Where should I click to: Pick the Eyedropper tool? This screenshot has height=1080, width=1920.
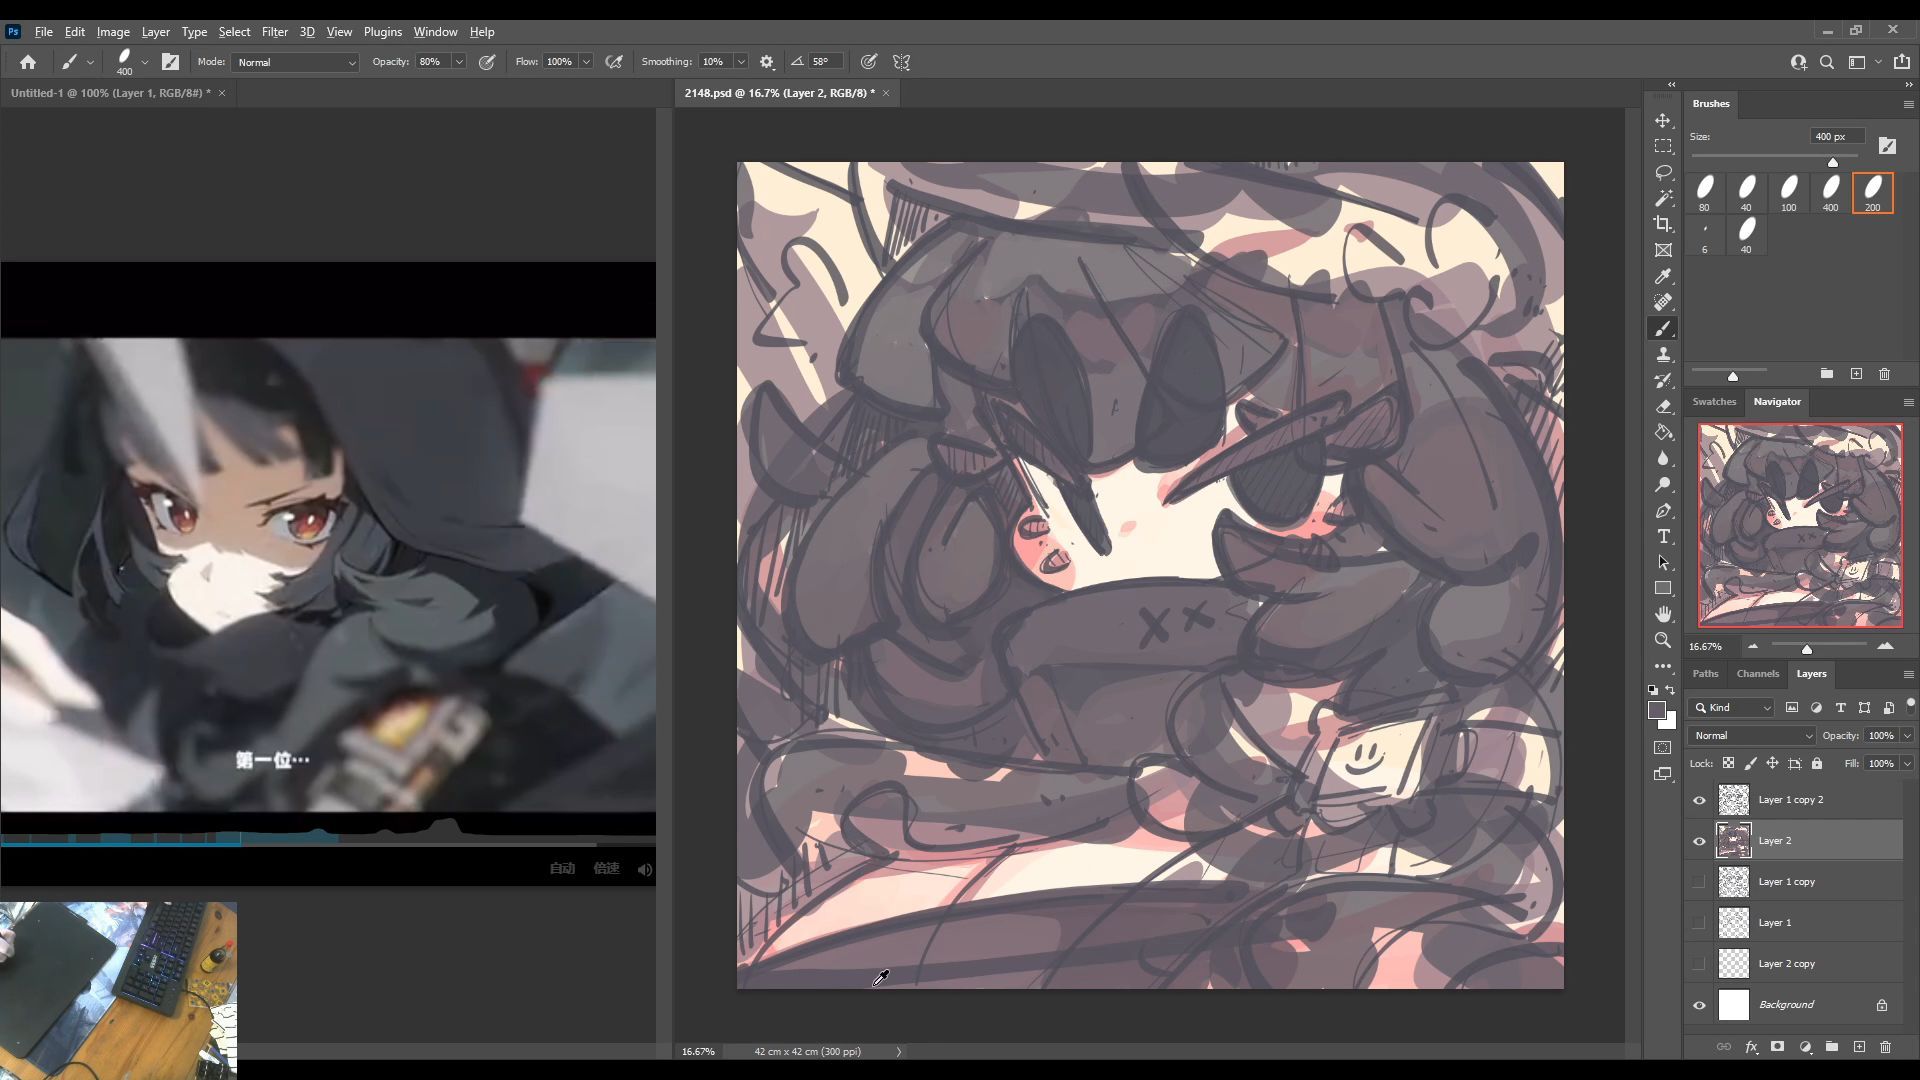(1663, 276)
